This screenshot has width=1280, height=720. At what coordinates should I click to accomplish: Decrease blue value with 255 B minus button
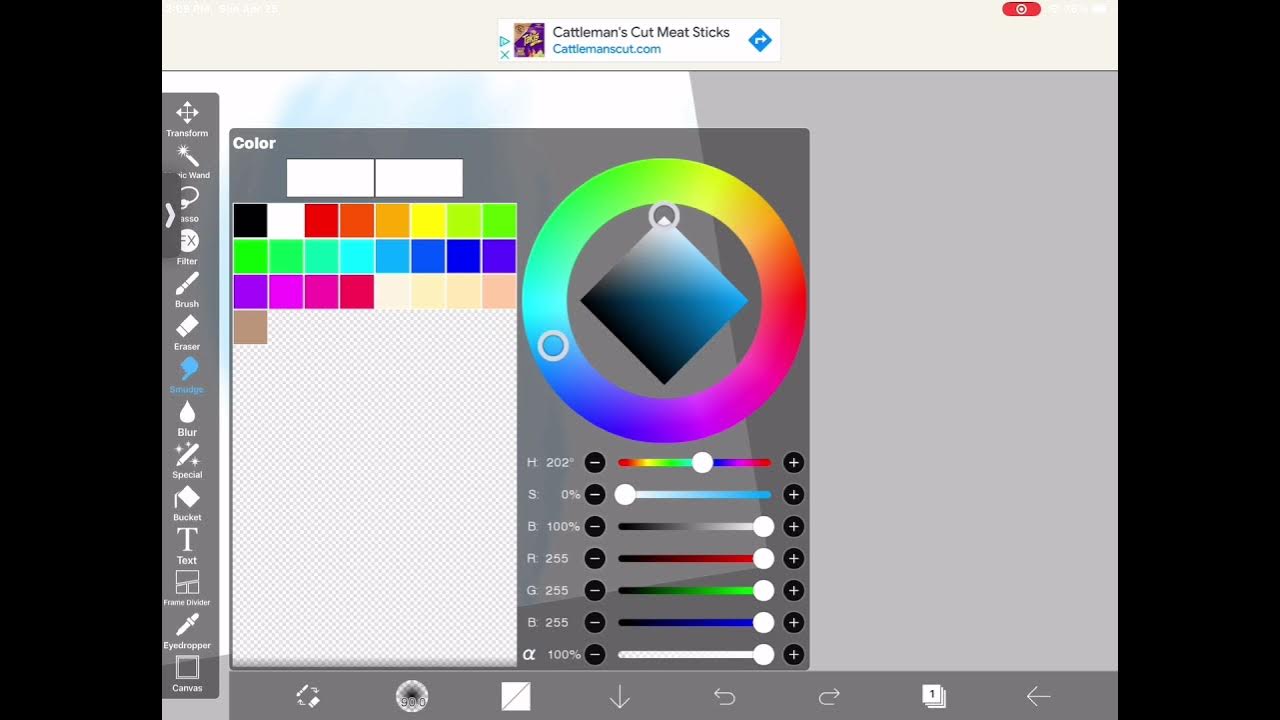595,623
